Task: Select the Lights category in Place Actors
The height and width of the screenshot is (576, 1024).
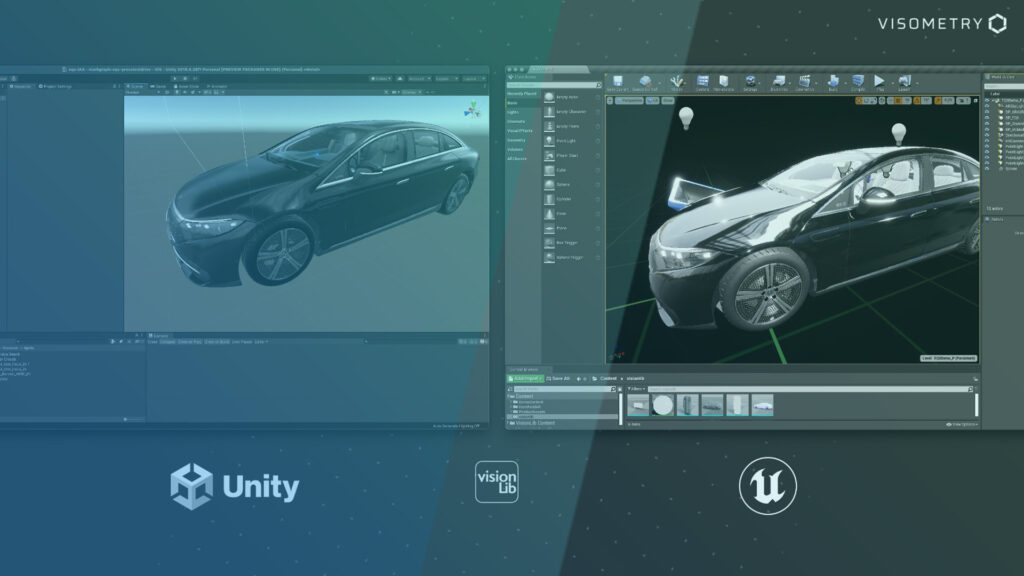Action: [513, 112]
